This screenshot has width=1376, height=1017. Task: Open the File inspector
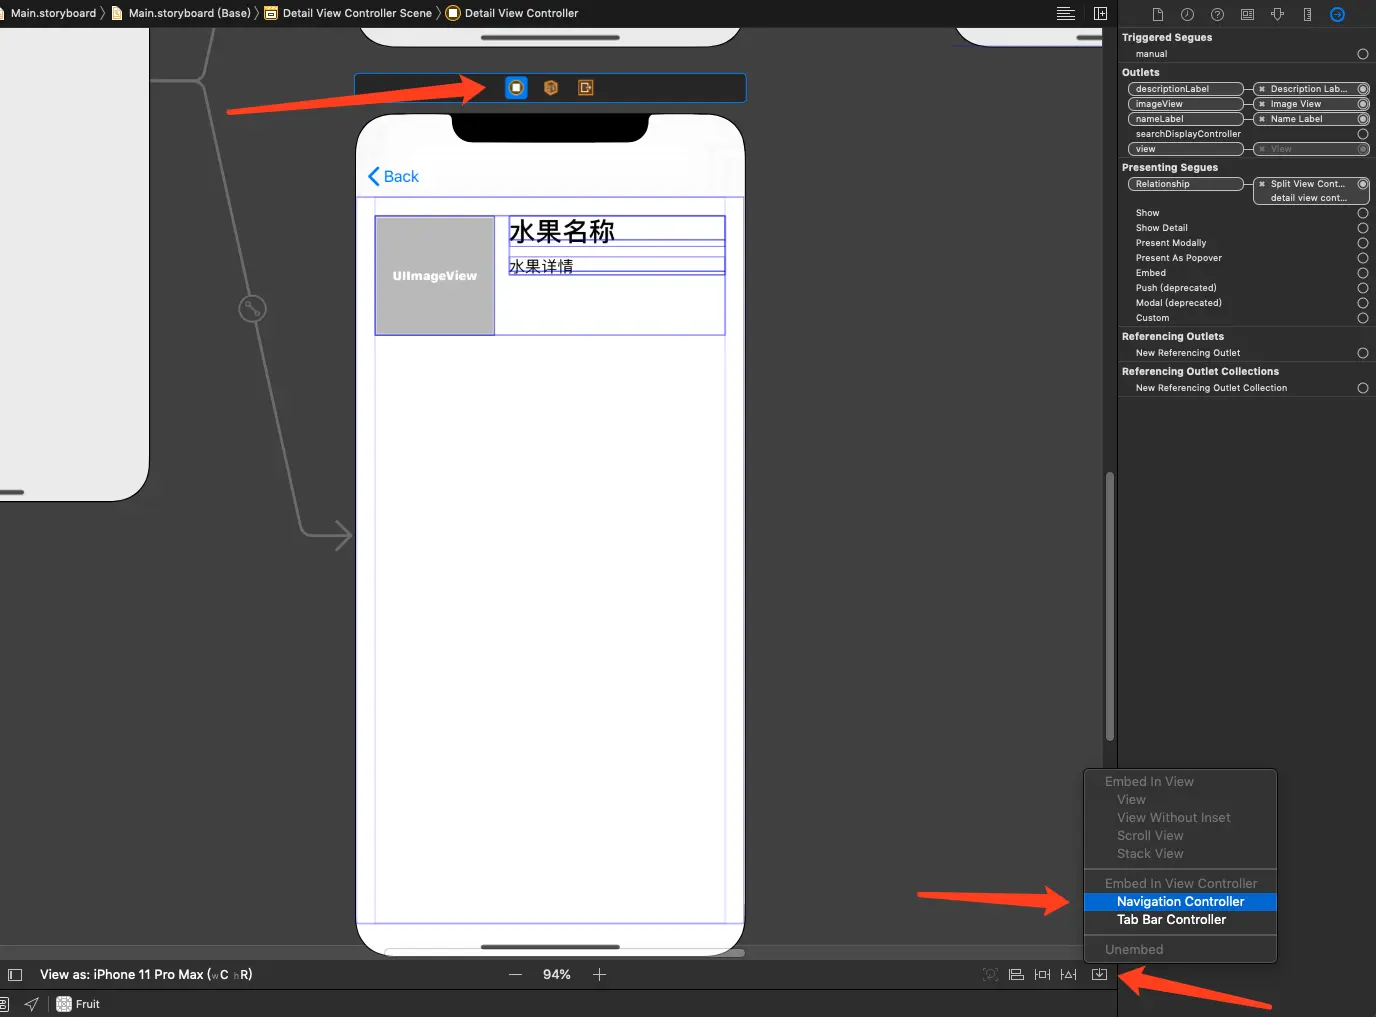click(x=1157, y=14)
